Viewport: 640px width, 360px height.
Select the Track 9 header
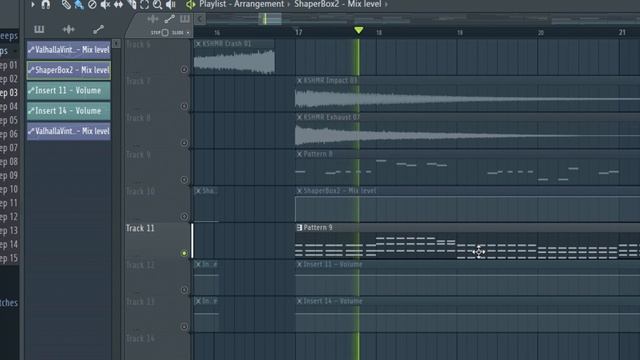tap(158, 167)
